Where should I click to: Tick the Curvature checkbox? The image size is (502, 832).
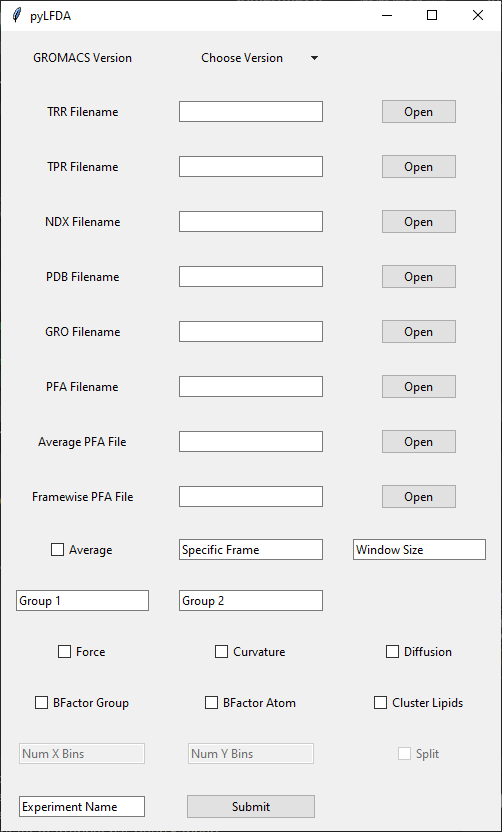tap(221, 652)
